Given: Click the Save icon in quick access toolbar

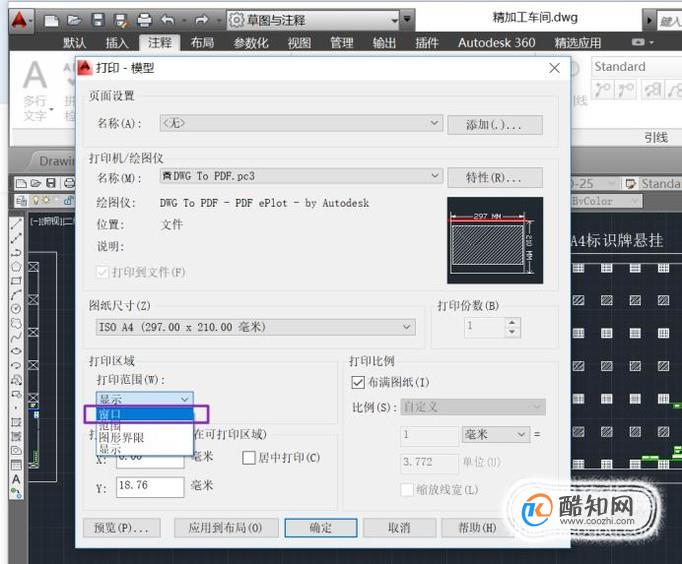Looking at the screenshot, I should click(x=98, y=20).
